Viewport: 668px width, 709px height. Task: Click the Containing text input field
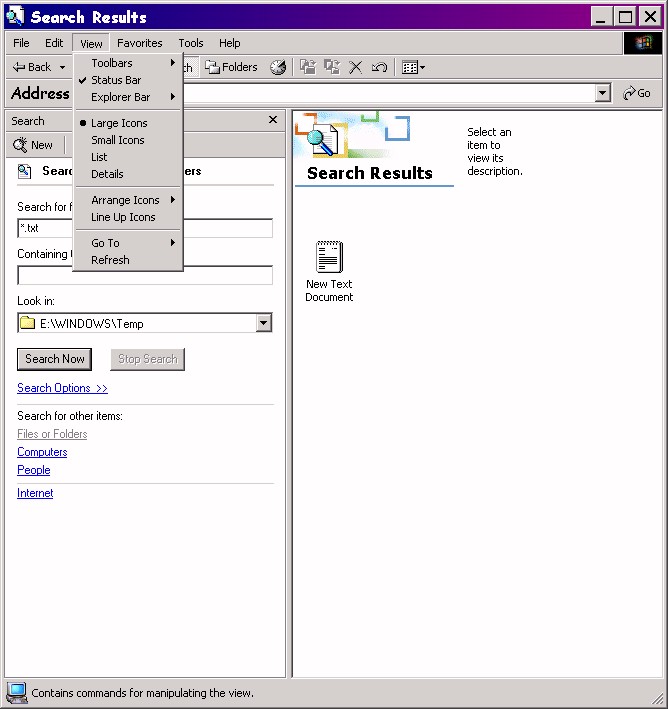tap(145, 275)
